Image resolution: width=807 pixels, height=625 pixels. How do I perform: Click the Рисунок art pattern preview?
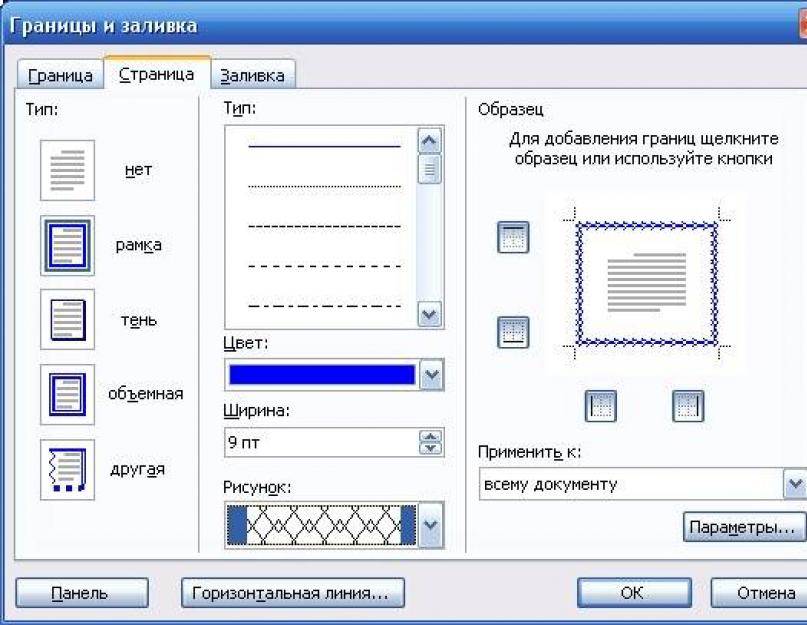point(322,525)
